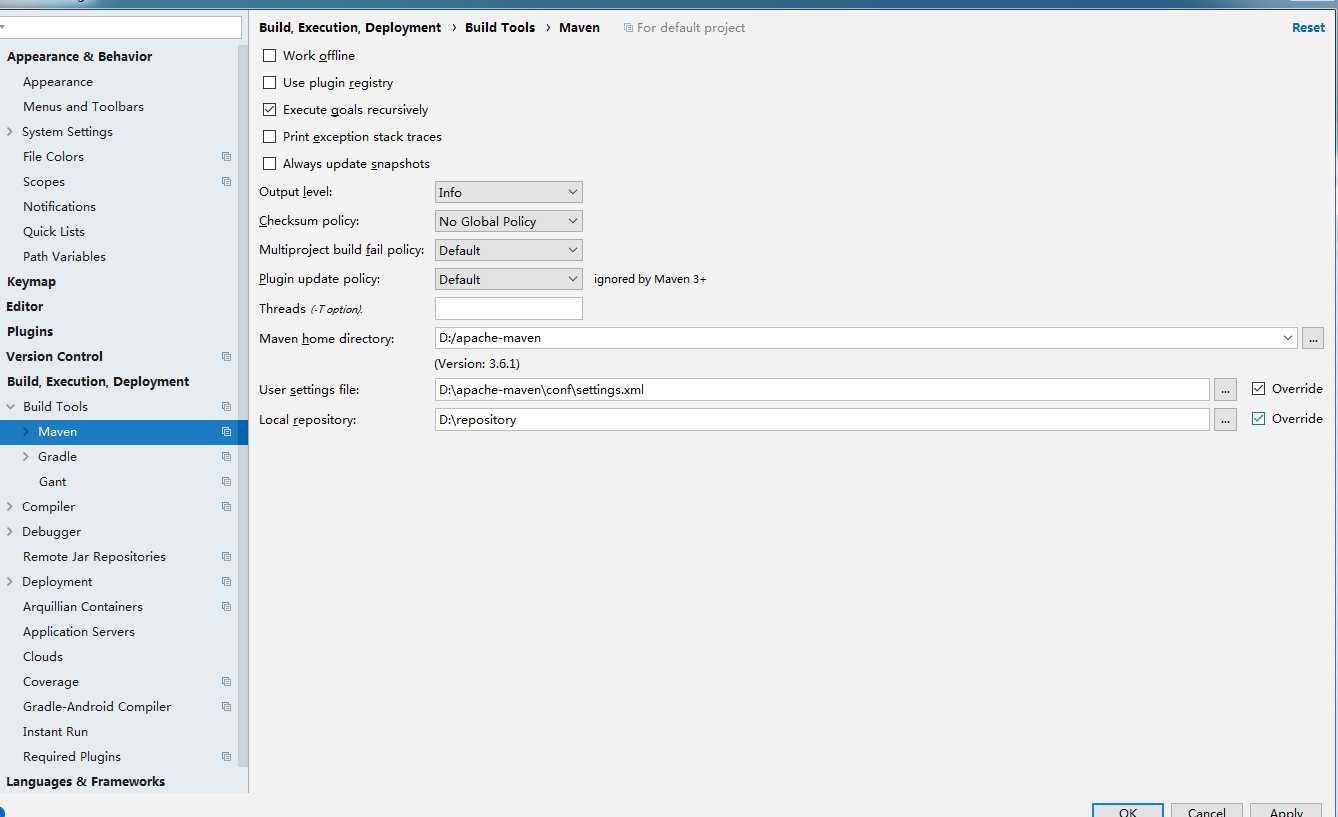Enable the Work offline checkbox

tap(269, 56)
